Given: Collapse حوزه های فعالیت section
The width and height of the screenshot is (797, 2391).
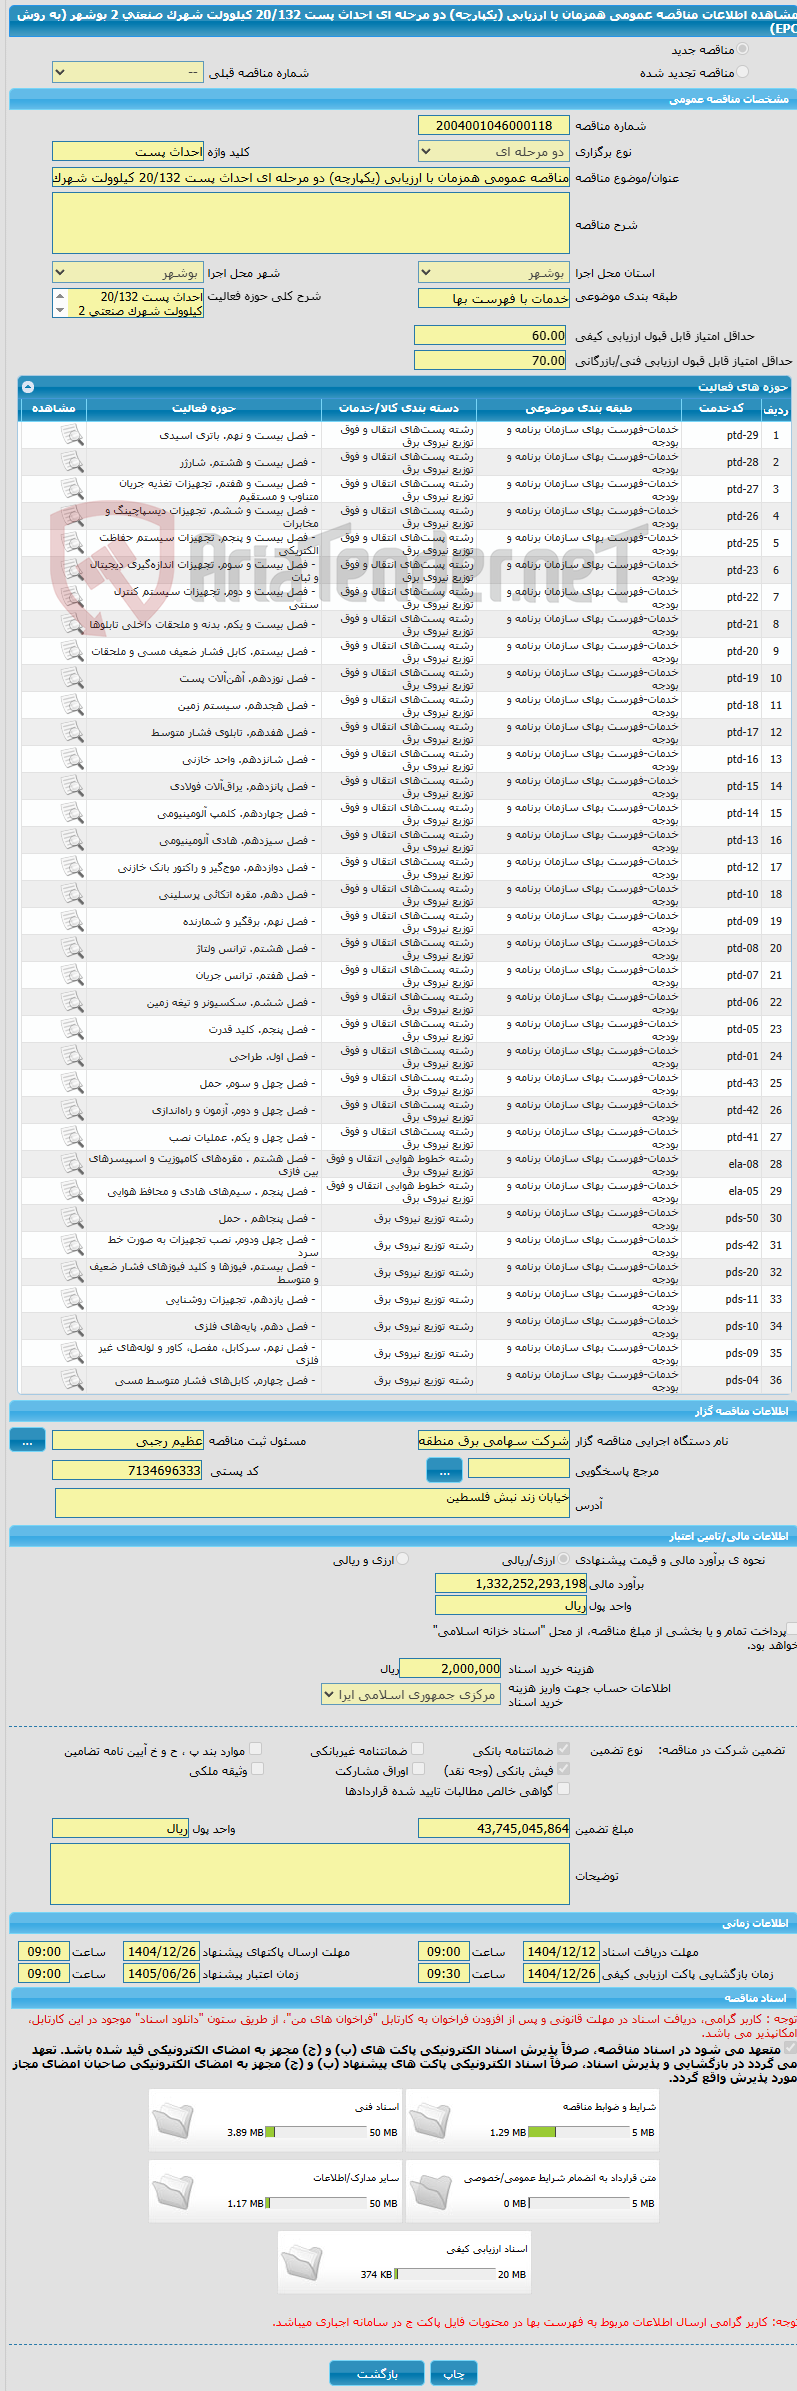Looking at the screenshot, I should pos(27,387).
